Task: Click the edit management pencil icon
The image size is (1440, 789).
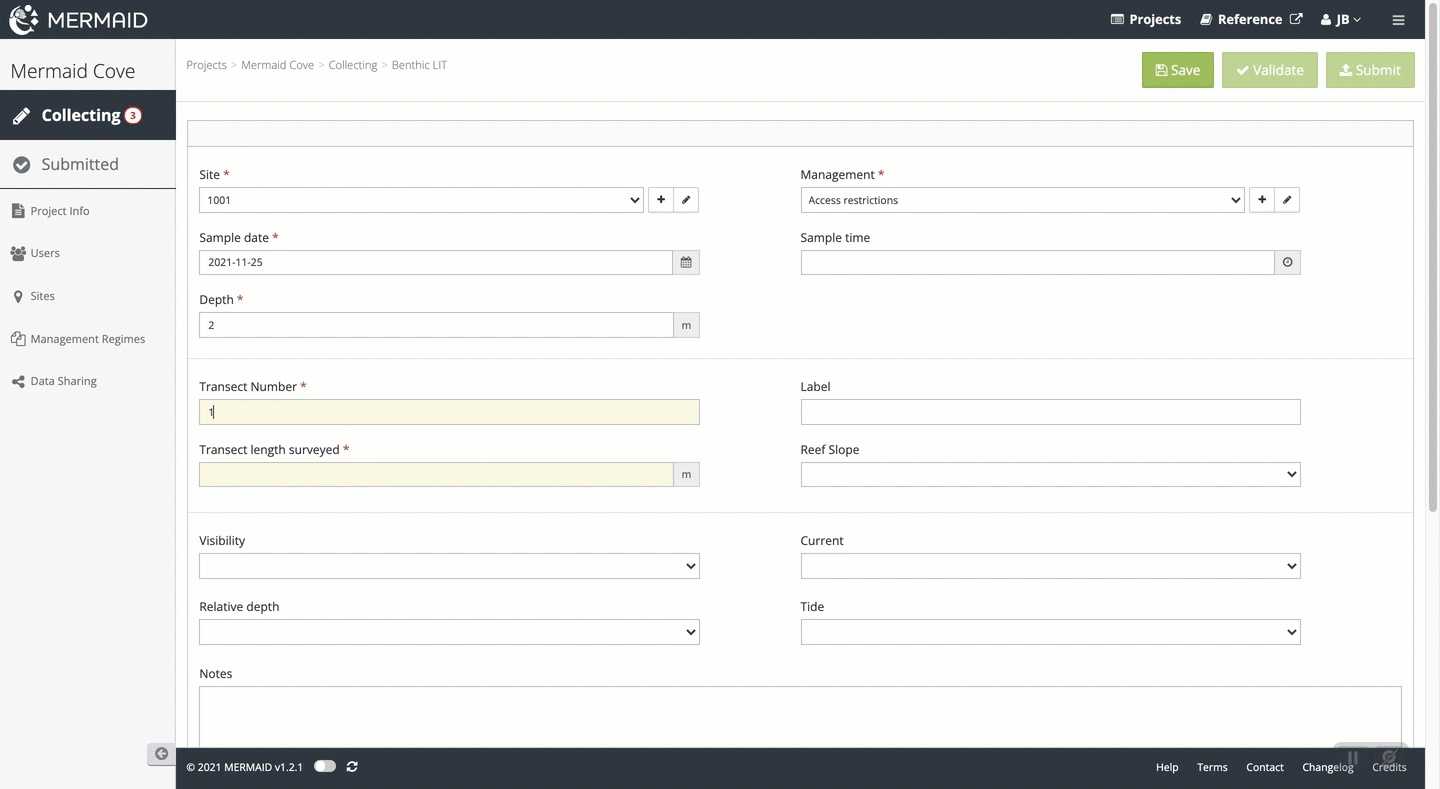Action: 1287,200
